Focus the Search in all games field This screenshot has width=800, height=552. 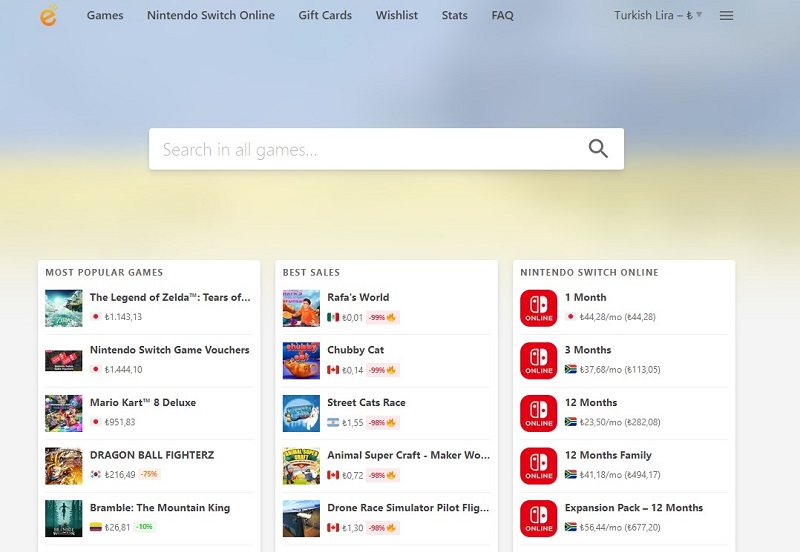386,149
